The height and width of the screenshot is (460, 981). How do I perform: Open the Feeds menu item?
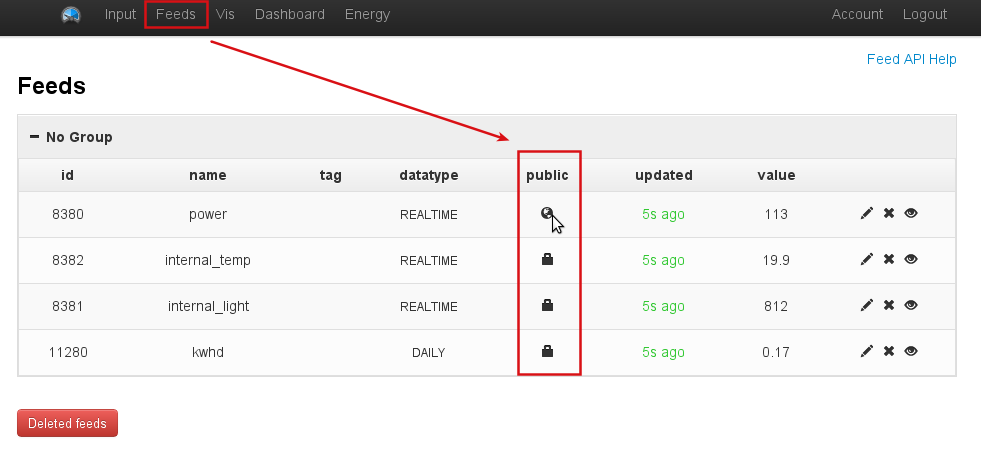click(176, 15)
